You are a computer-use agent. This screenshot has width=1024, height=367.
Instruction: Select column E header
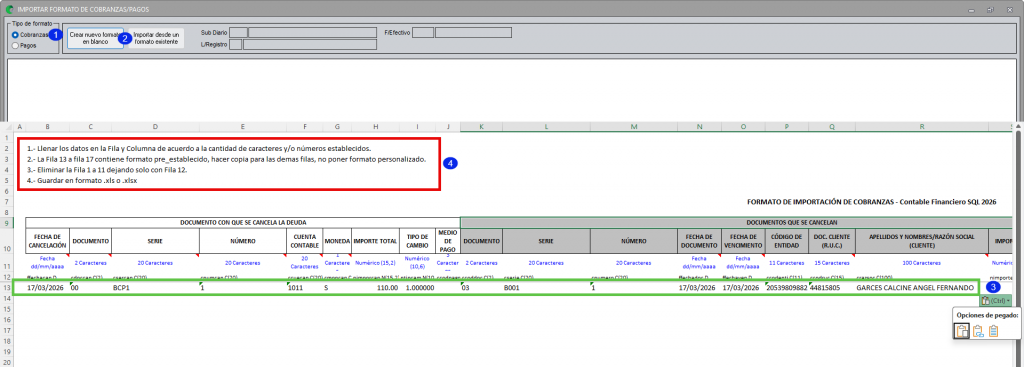coord(243,126)
